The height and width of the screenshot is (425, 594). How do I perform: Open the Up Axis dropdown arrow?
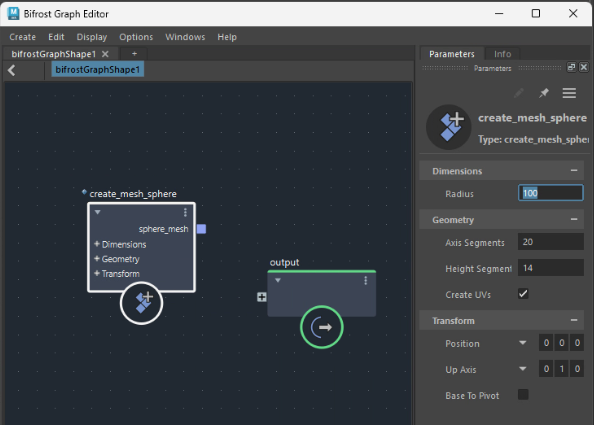[523, 369]
